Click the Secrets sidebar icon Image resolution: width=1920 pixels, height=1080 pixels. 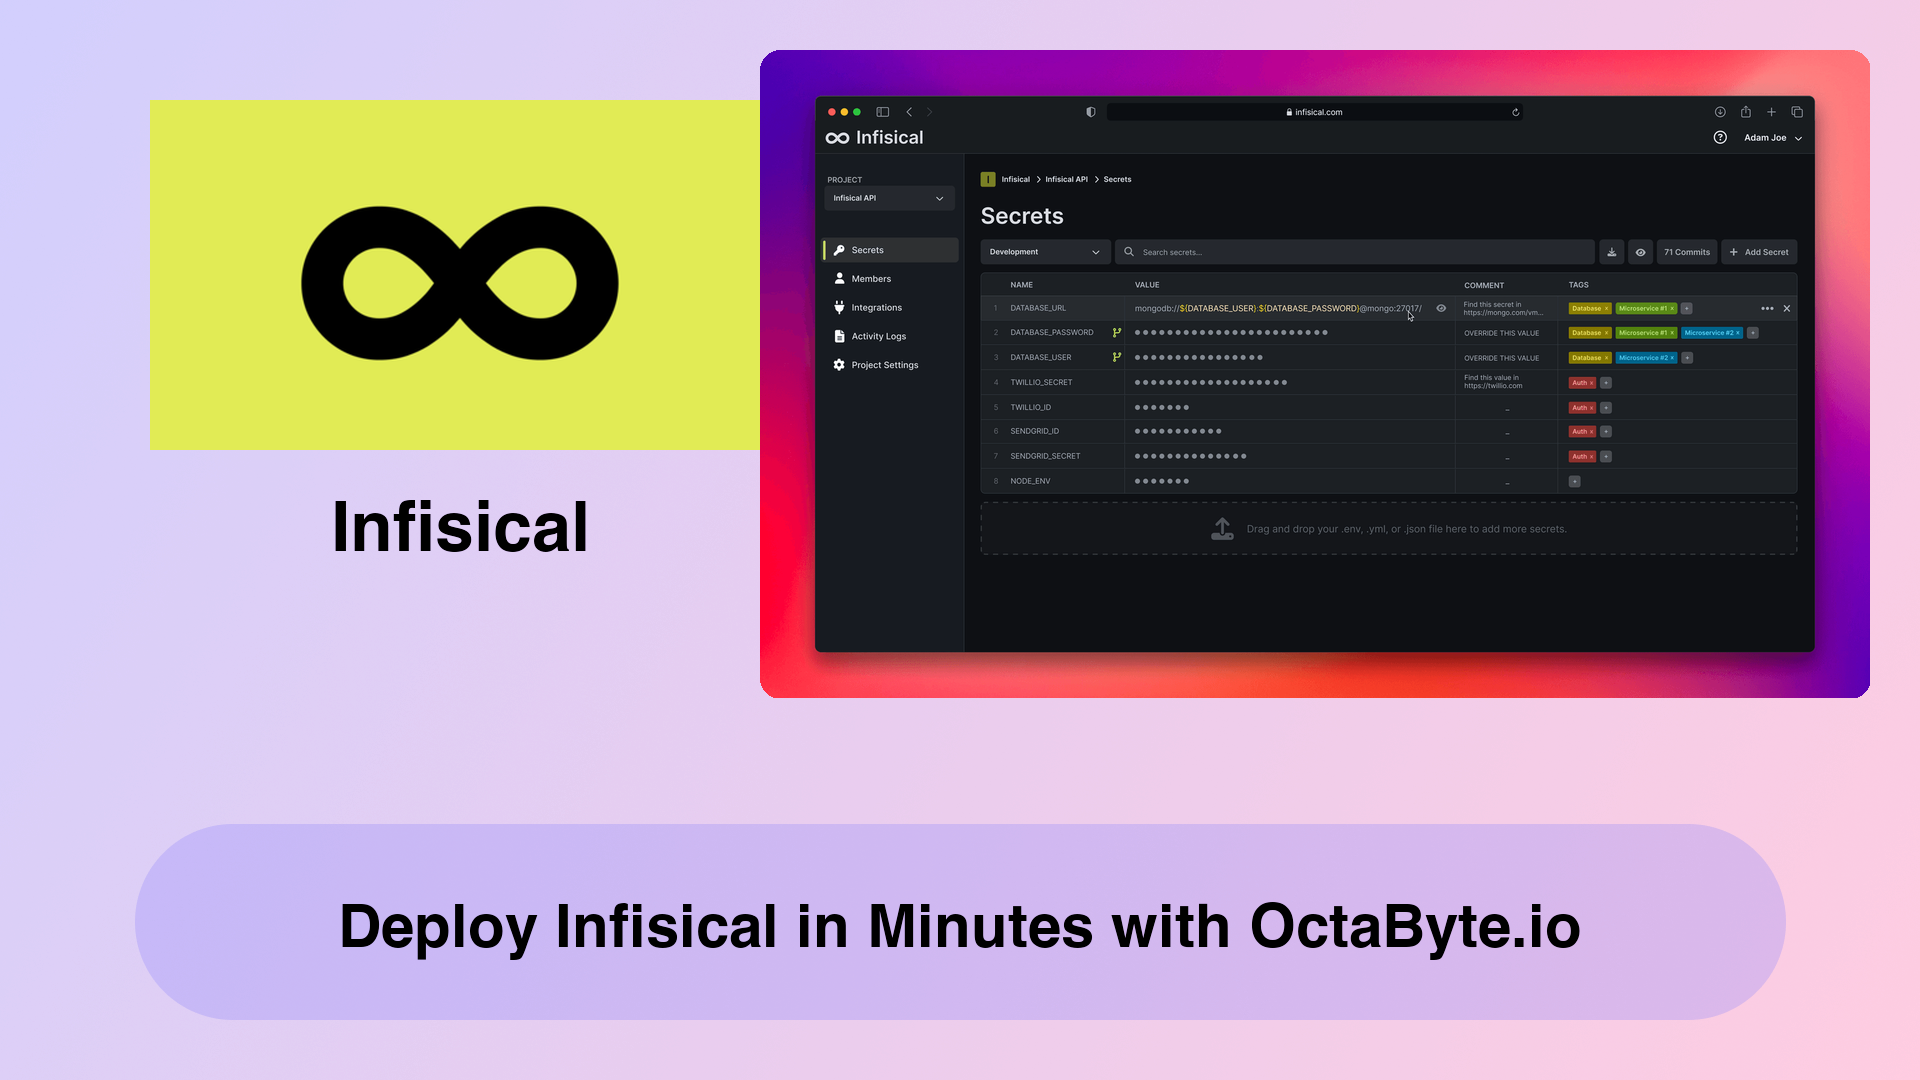[x=839, y=249]
